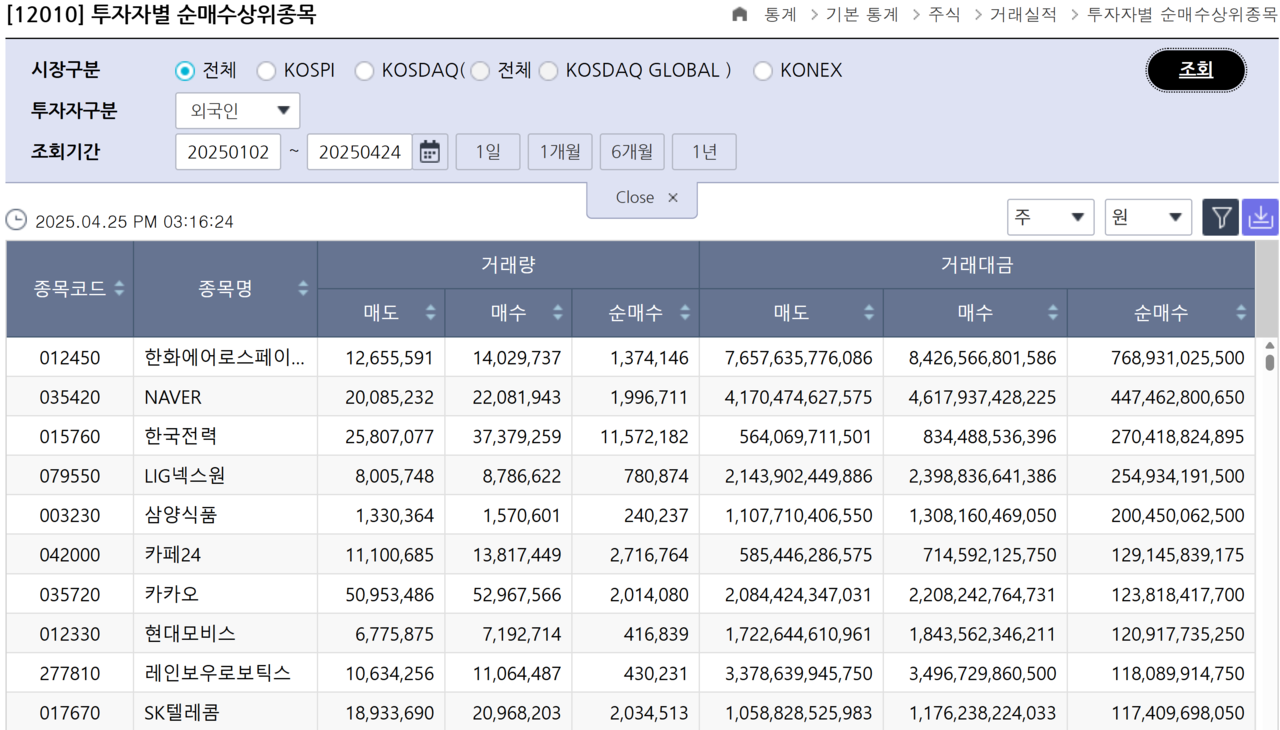
Task: Click the 삼양식품 stock name cell
Action: click(x=225, y=515)
